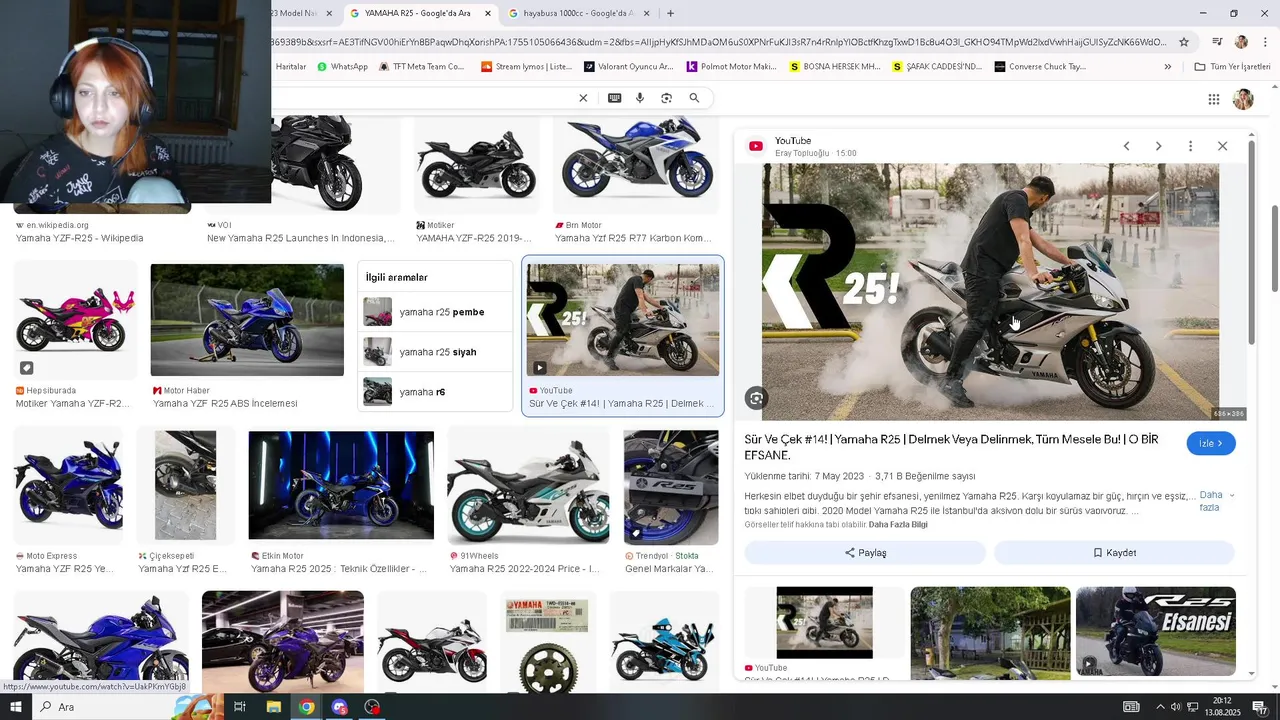Click the magnifier search submit icon

[694, 98]
